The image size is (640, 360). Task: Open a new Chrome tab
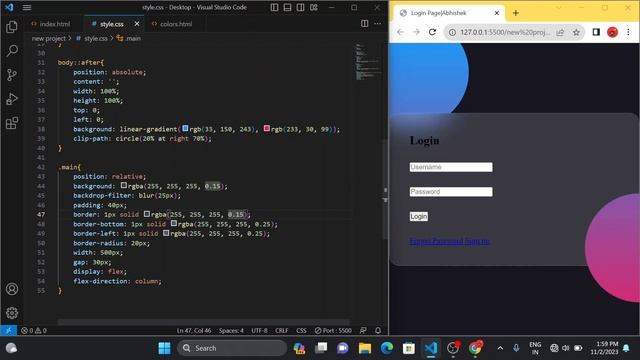pyautogui.click(x=516, y=13)
